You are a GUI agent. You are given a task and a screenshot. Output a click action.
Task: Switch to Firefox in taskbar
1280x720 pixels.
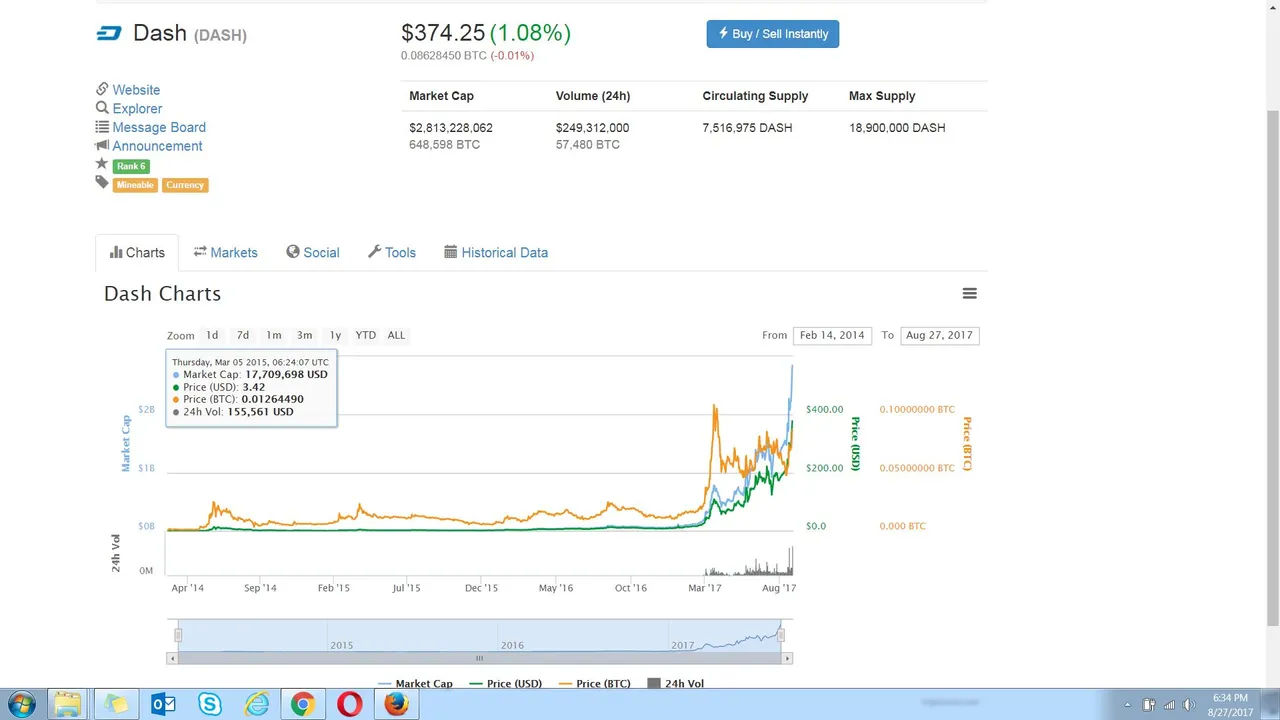[396, 704]
